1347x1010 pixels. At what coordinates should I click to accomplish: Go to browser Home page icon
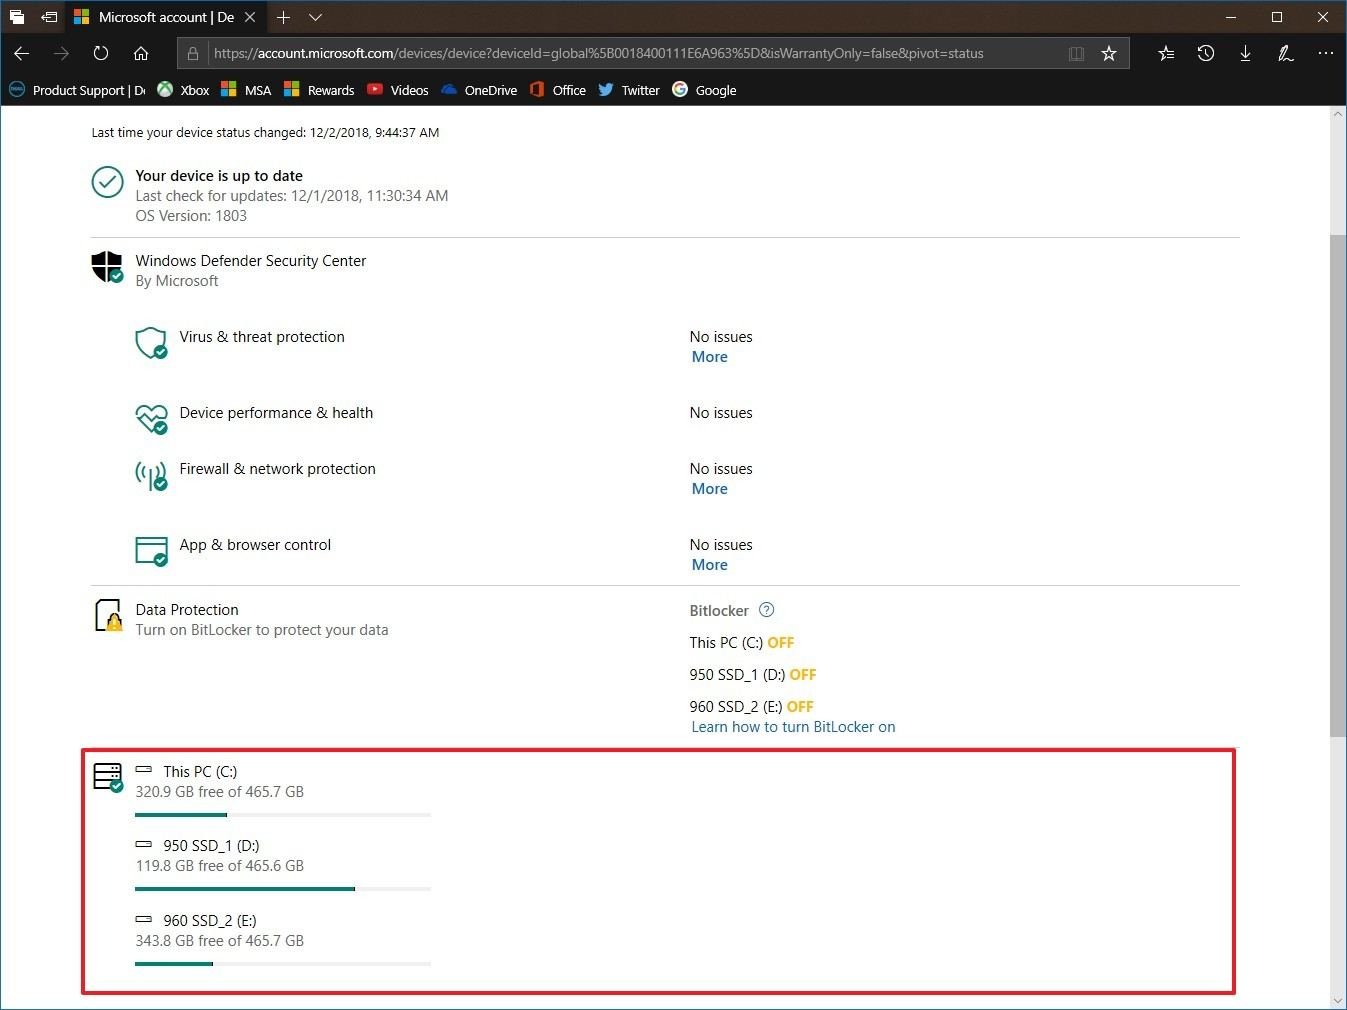pos(141,54)
